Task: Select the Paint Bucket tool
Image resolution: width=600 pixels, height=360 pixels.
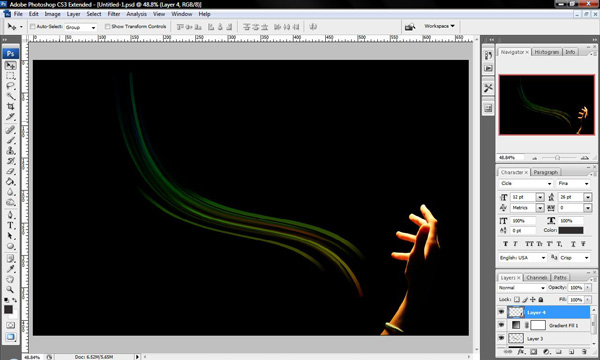Action: (10, 181)
